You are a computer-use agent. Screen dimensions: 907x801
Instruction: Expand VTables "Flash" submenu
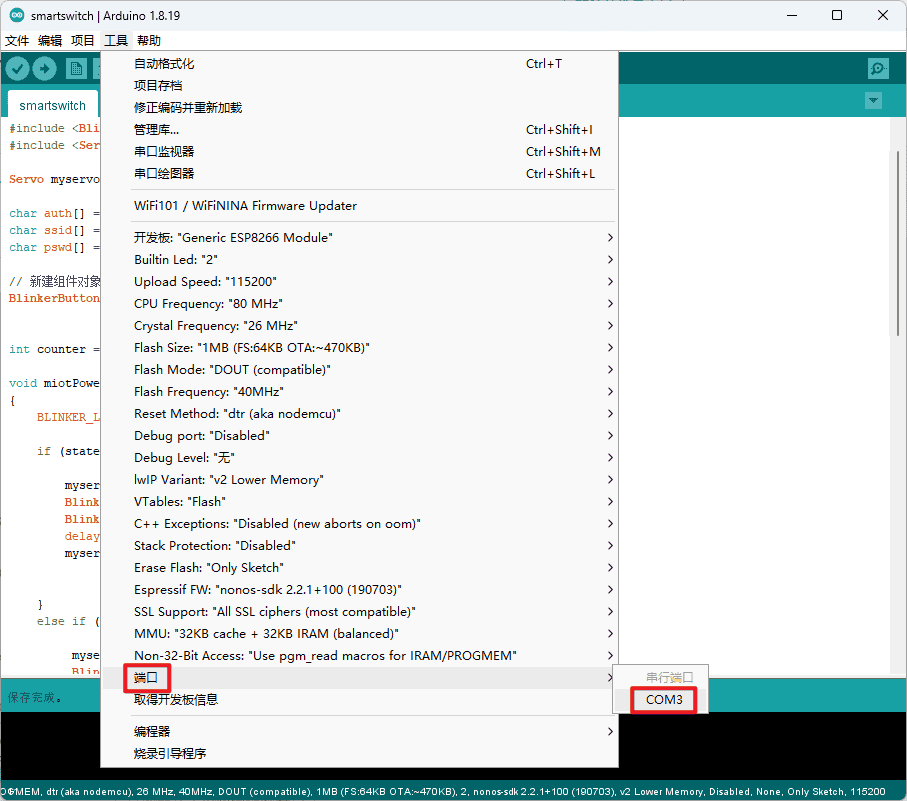(x=359, y=501)
